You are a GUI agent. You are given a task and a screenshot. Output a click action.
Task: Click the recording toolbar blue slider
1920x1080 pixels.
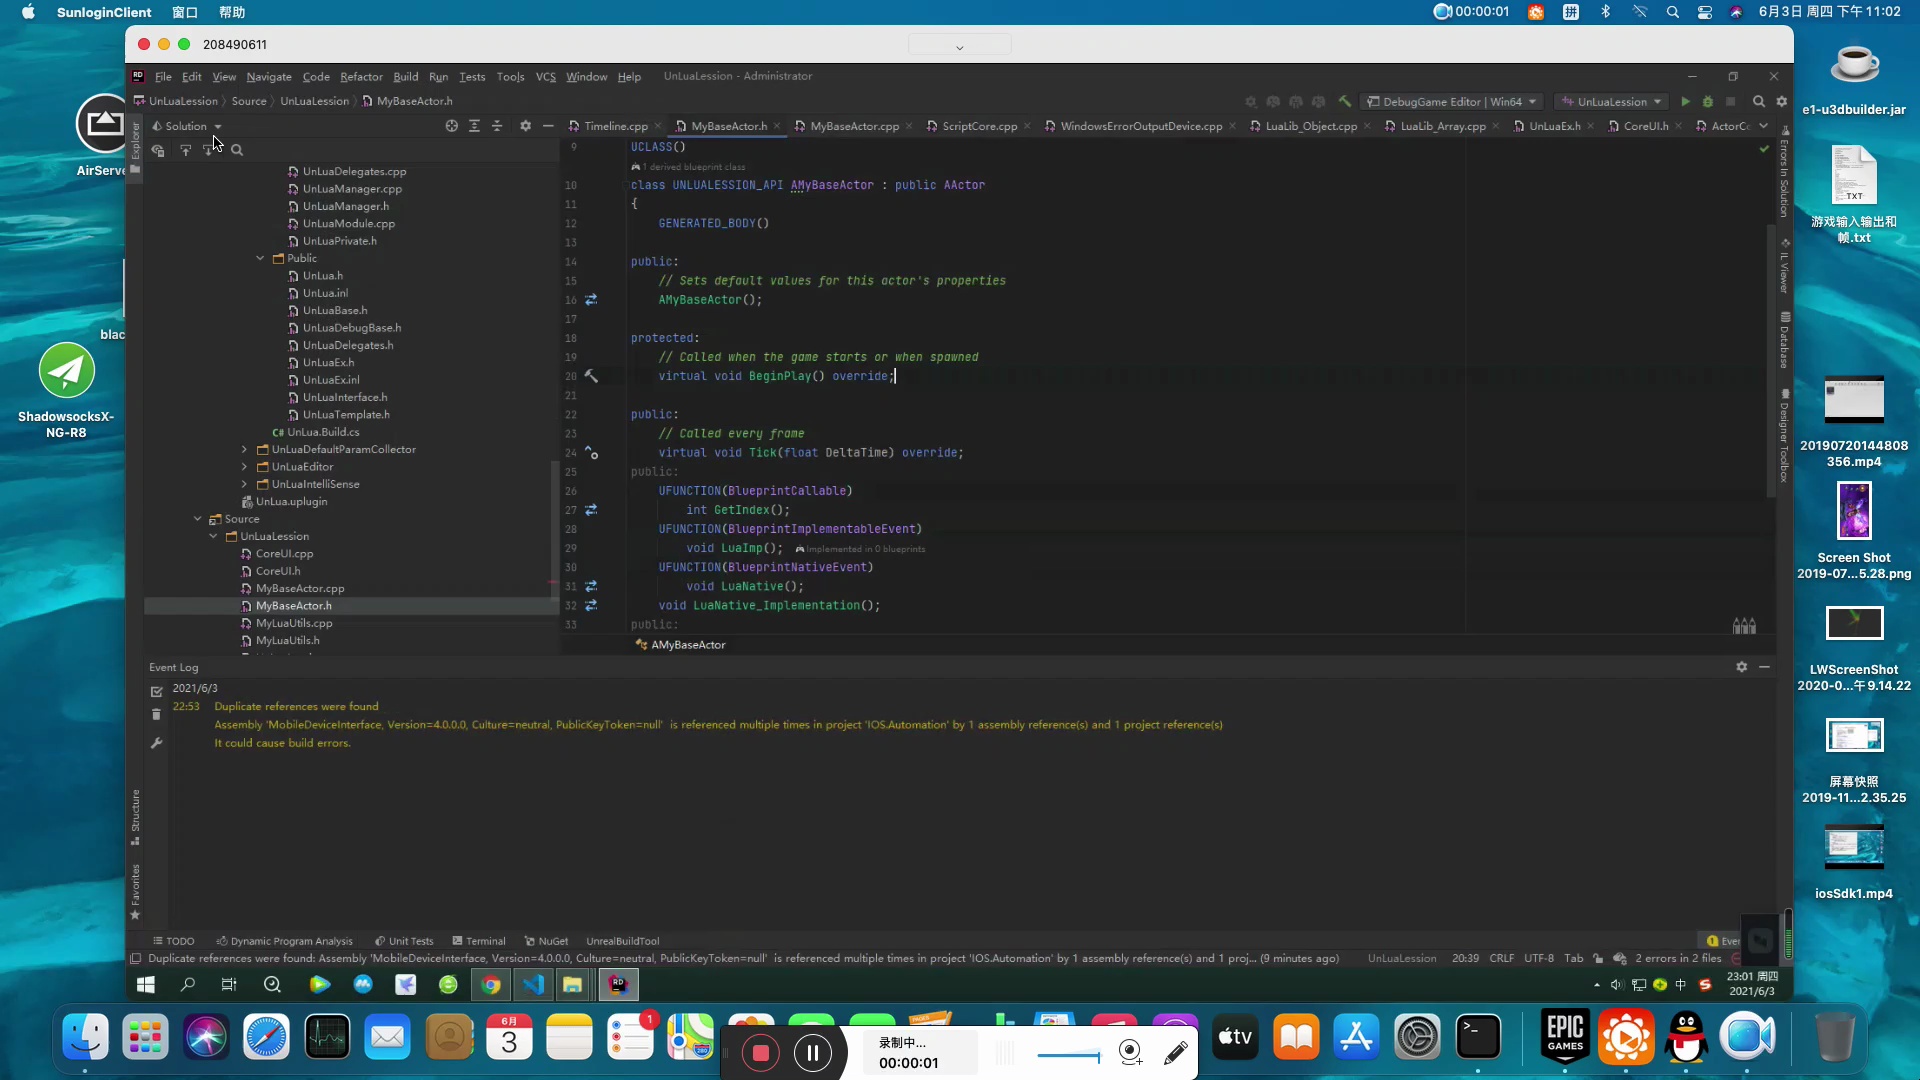coord(1068,1055)
